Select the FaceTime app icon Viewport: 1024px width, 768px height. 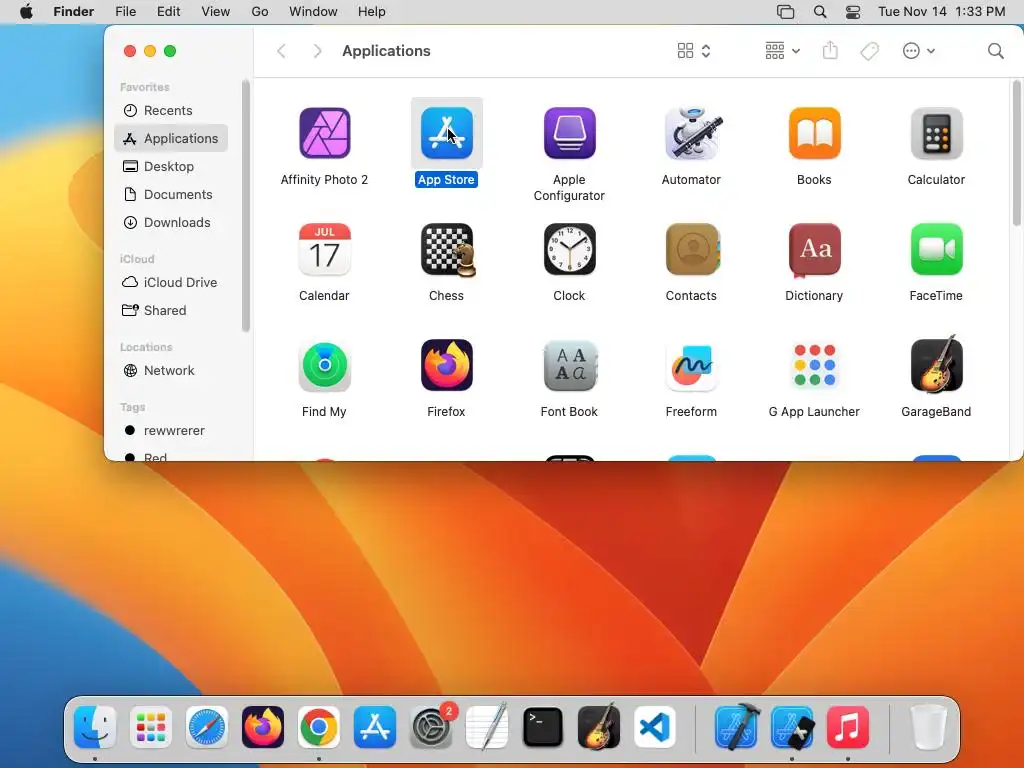(x=936, y=249)
